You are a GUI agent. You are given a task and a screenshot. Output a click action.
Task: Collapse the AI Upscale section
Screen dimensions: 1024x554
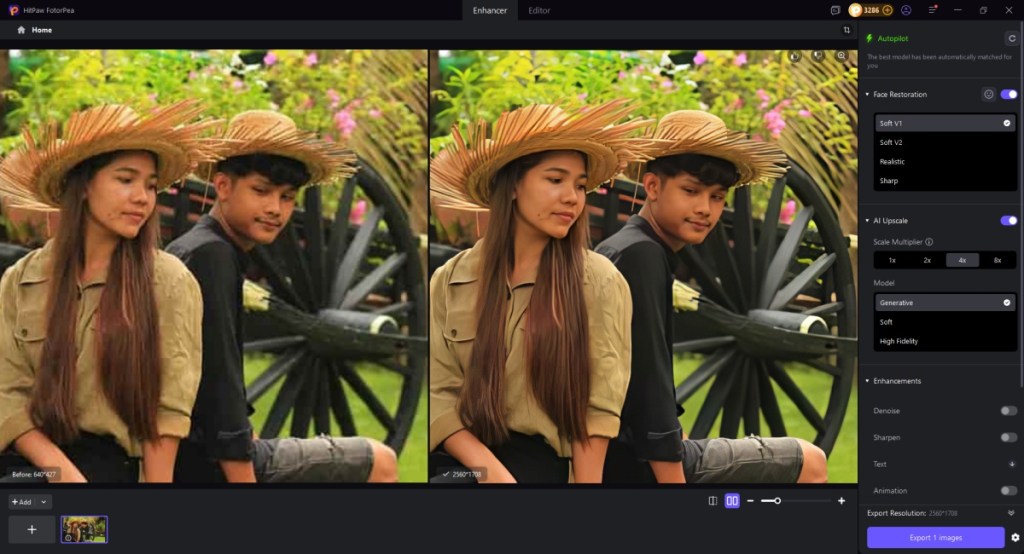pyautogui.click(x=867, y=221)
